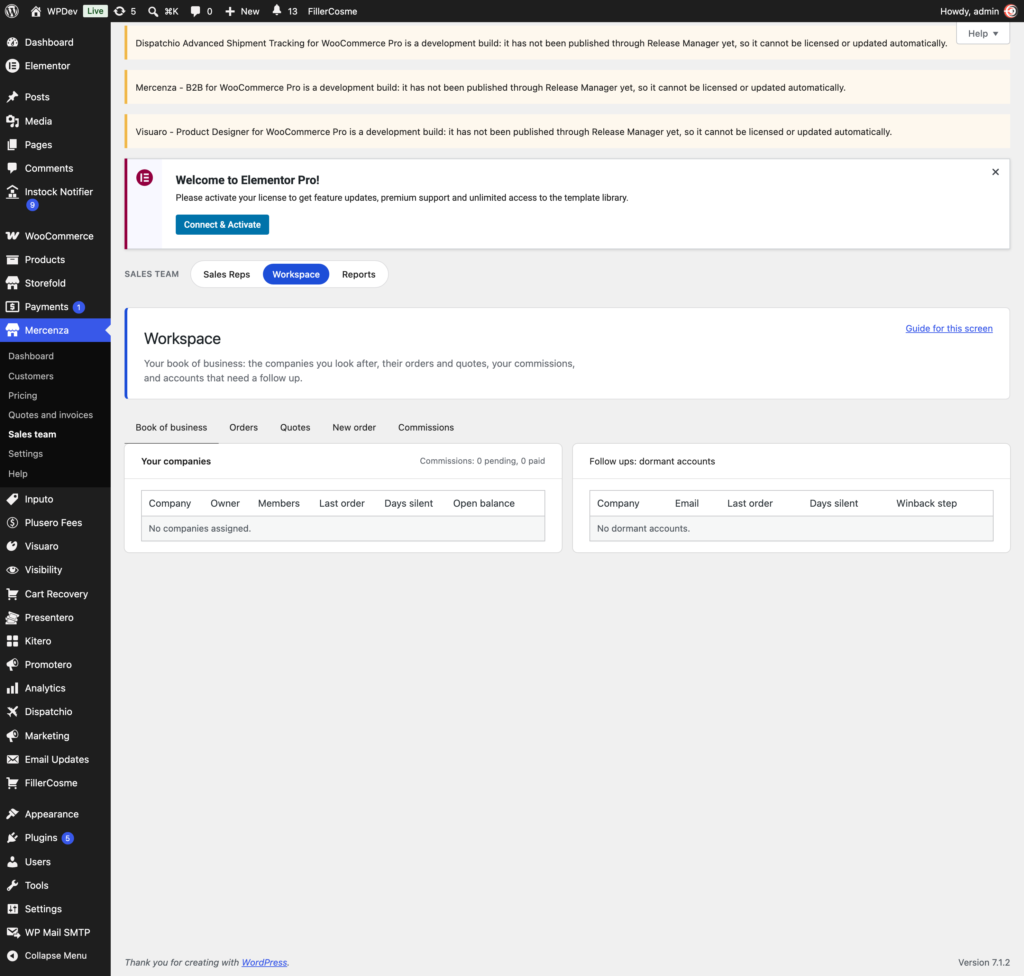Click Days silent header in Your companies
The width and height of the screenshot is (1024, 976).
tap(408, 503)
